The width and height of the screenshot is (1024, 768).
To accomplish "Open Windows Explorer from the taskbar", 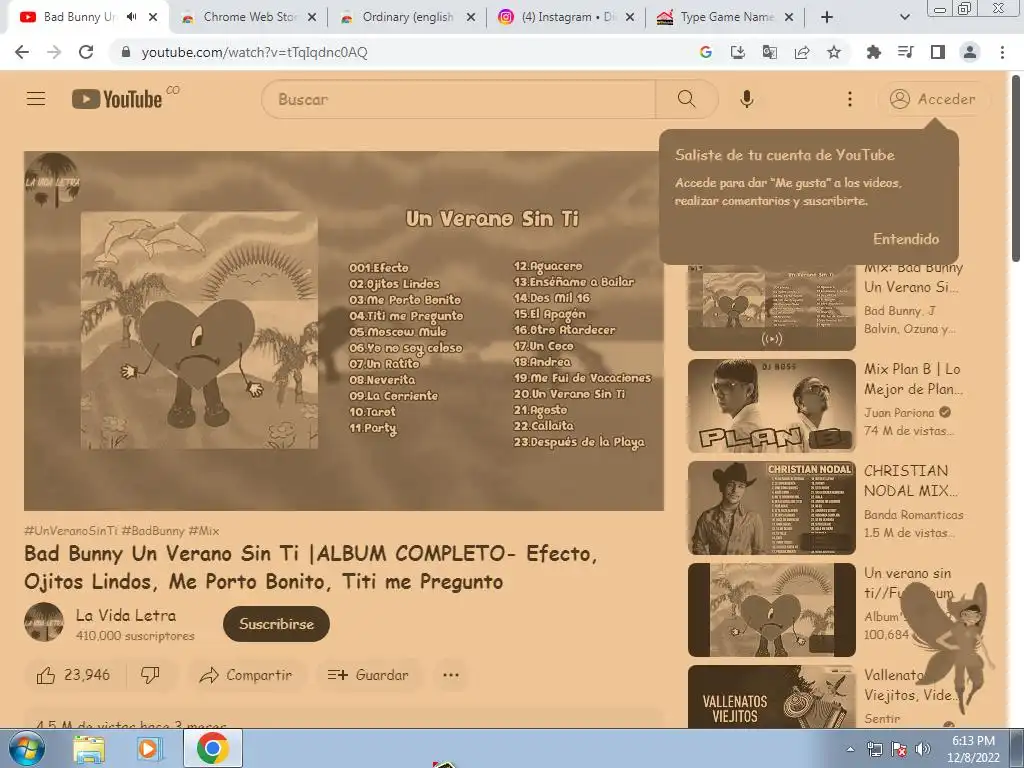I will point(89,749).
